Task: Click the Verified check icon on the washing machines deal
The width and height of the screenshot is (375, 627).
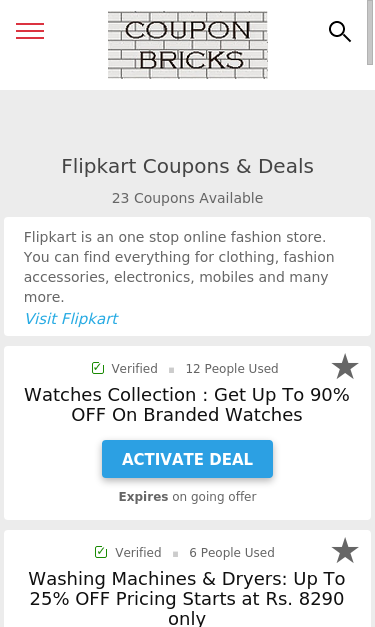Action: point(101,552)
